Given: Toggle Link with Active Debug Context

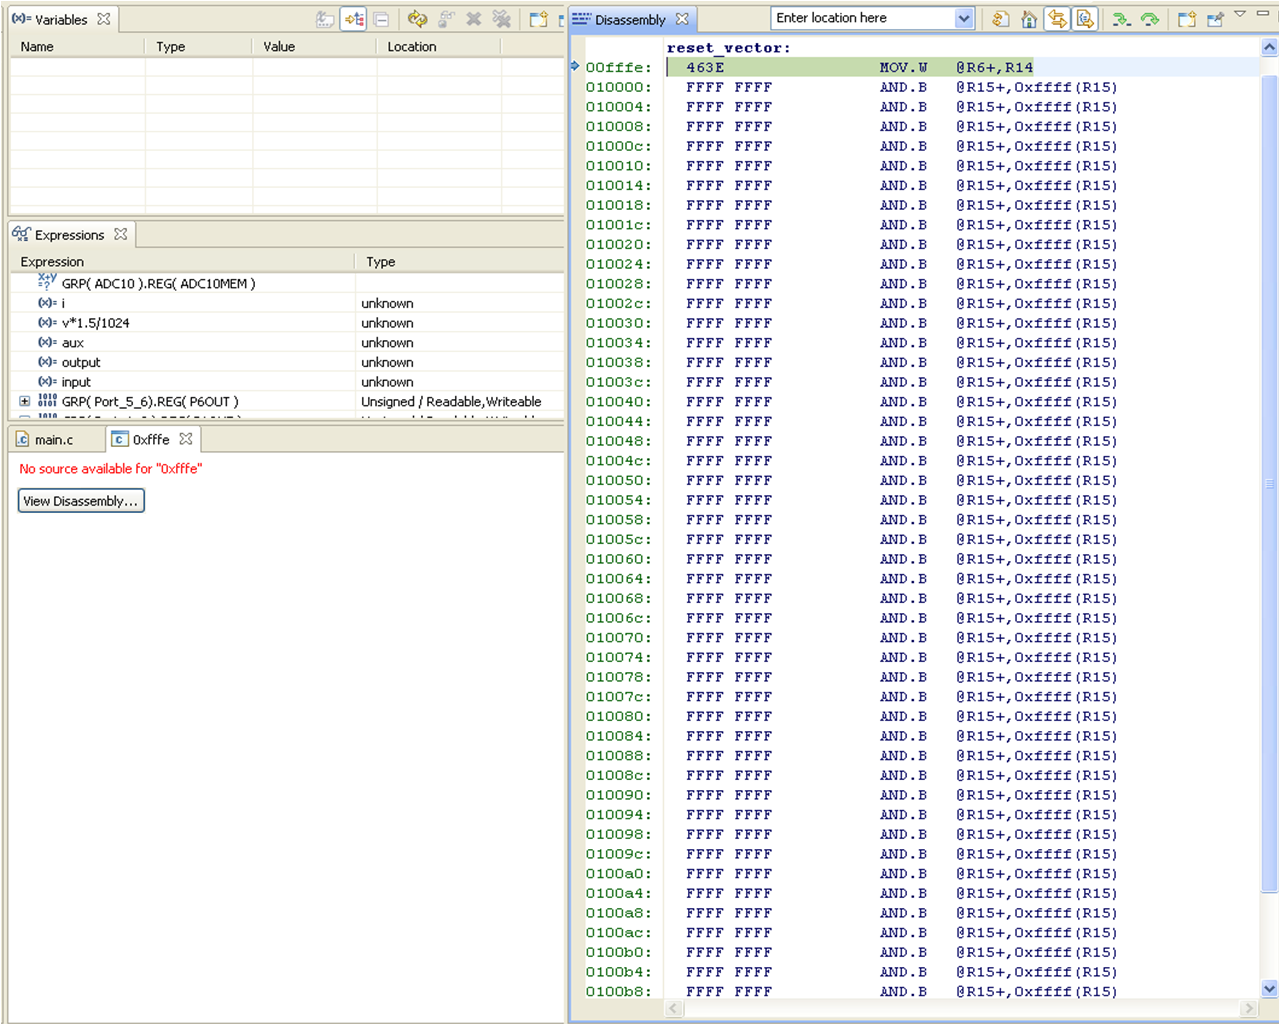Looking at the screenshot, I should click(1057, 19).
